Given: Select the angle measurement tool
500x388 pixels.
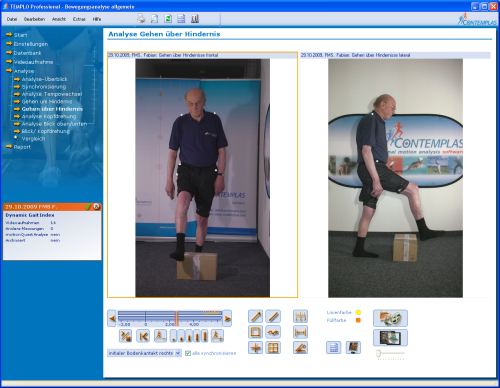Looking at the screenshot, I should pos(300,348).
